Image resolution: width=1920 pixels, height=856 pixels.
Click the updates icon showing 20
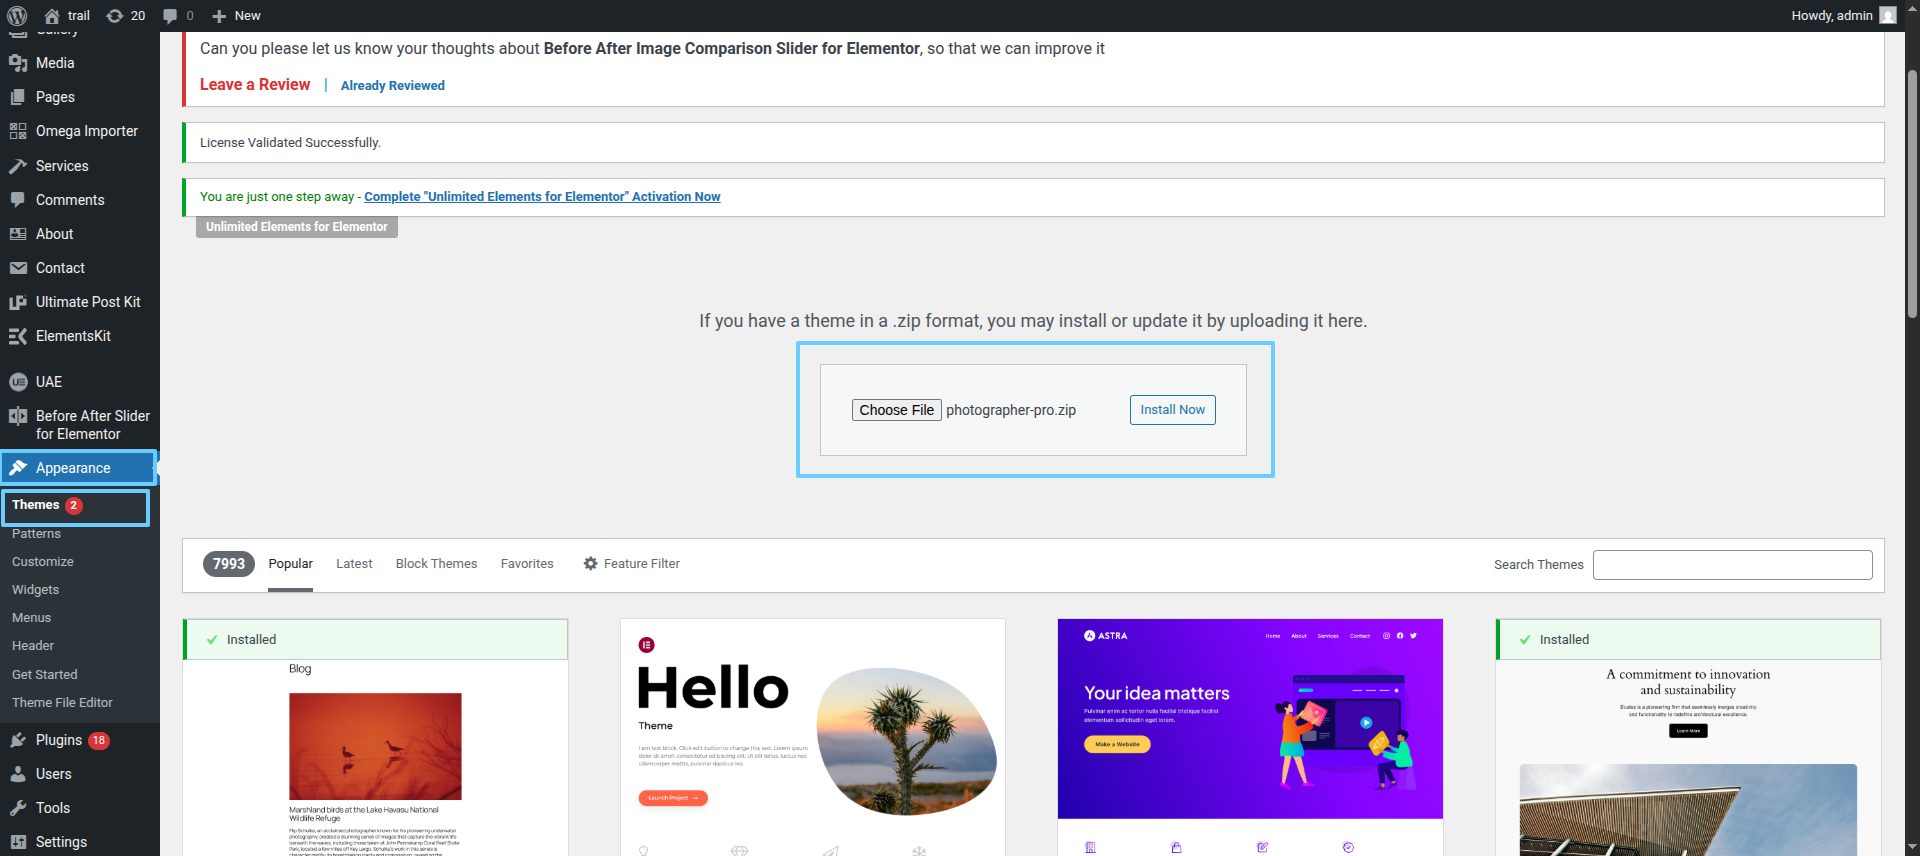tap(115, 16)
